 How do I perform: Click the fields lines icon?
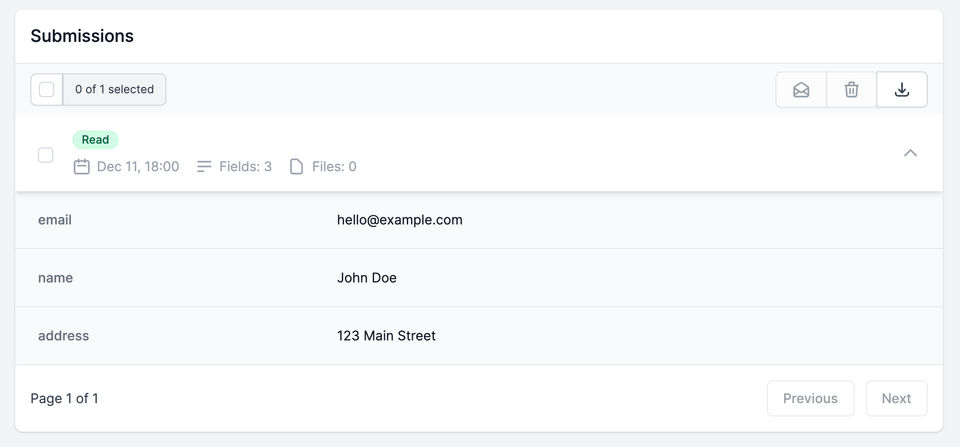(204, 167)
